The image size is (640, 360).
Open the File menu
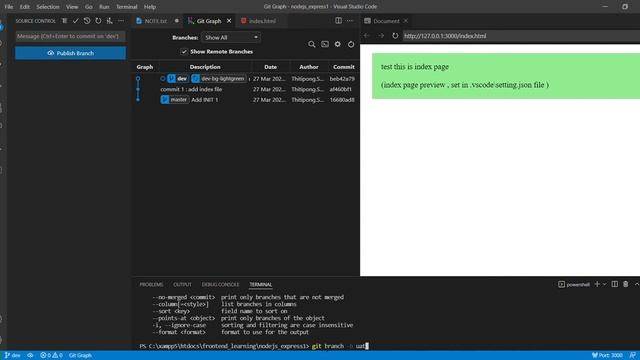coord(9,7)
